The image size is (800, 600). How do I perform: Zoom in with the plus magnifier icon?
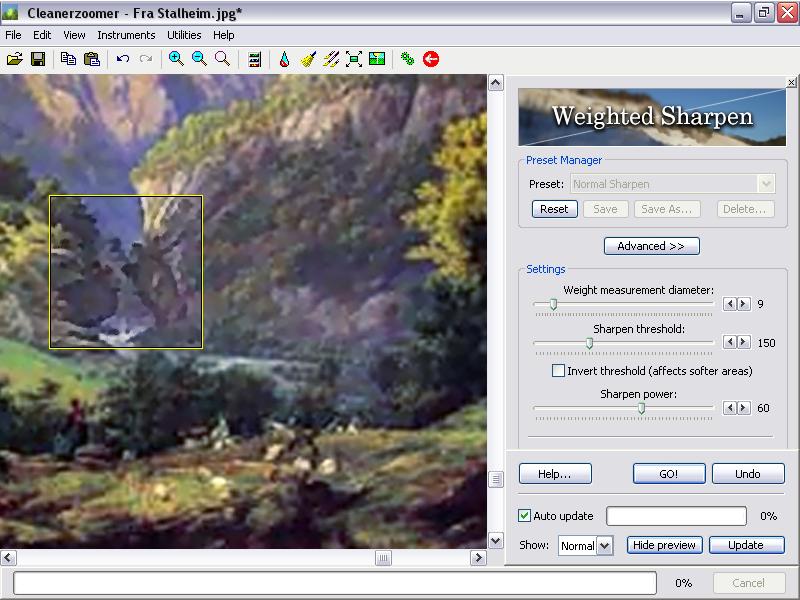pyautogui.click(x=176, y=59)
